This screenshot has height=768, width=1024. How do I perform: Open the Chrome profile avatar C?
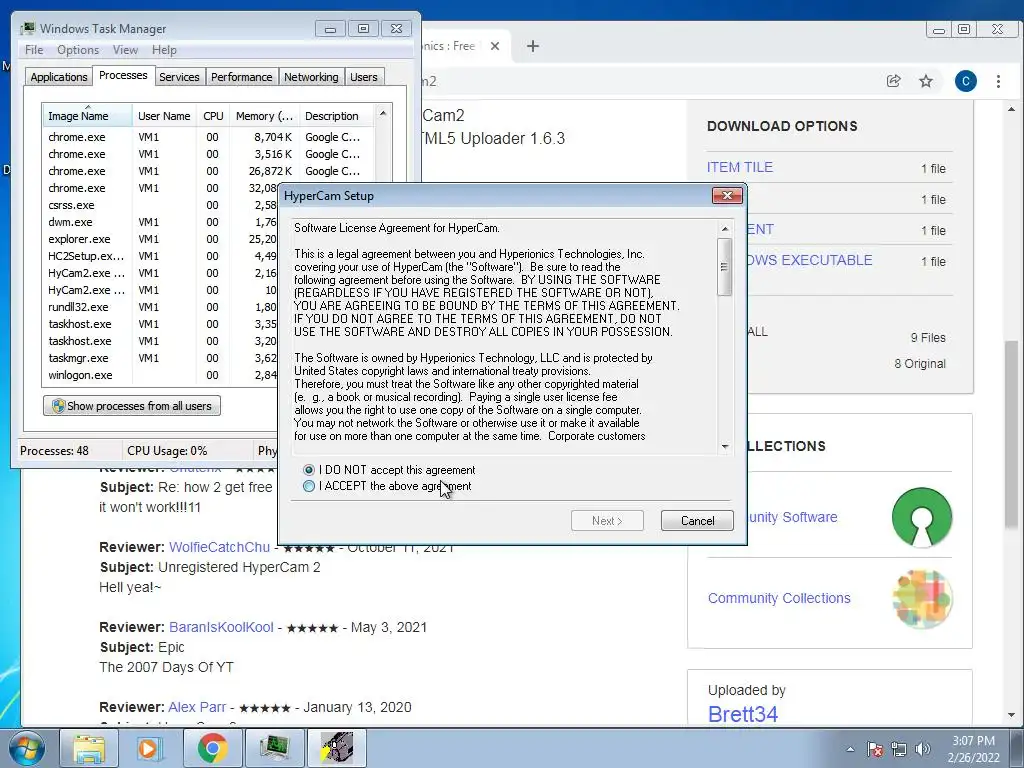pyautogui.click(x=965, y=81)
